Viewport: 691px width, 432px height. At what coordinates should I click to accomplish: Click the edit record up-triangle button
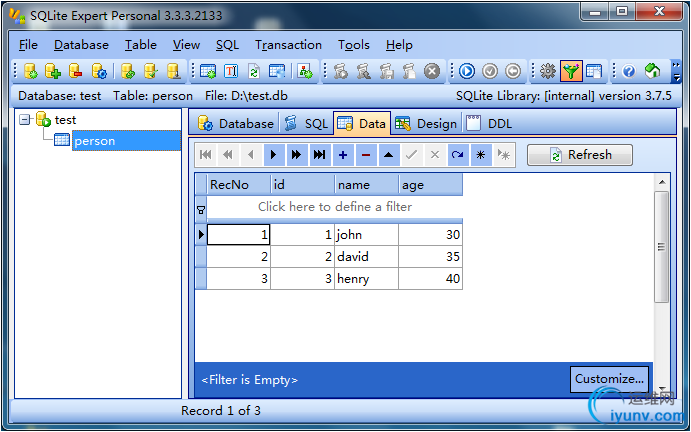point(389,155)
